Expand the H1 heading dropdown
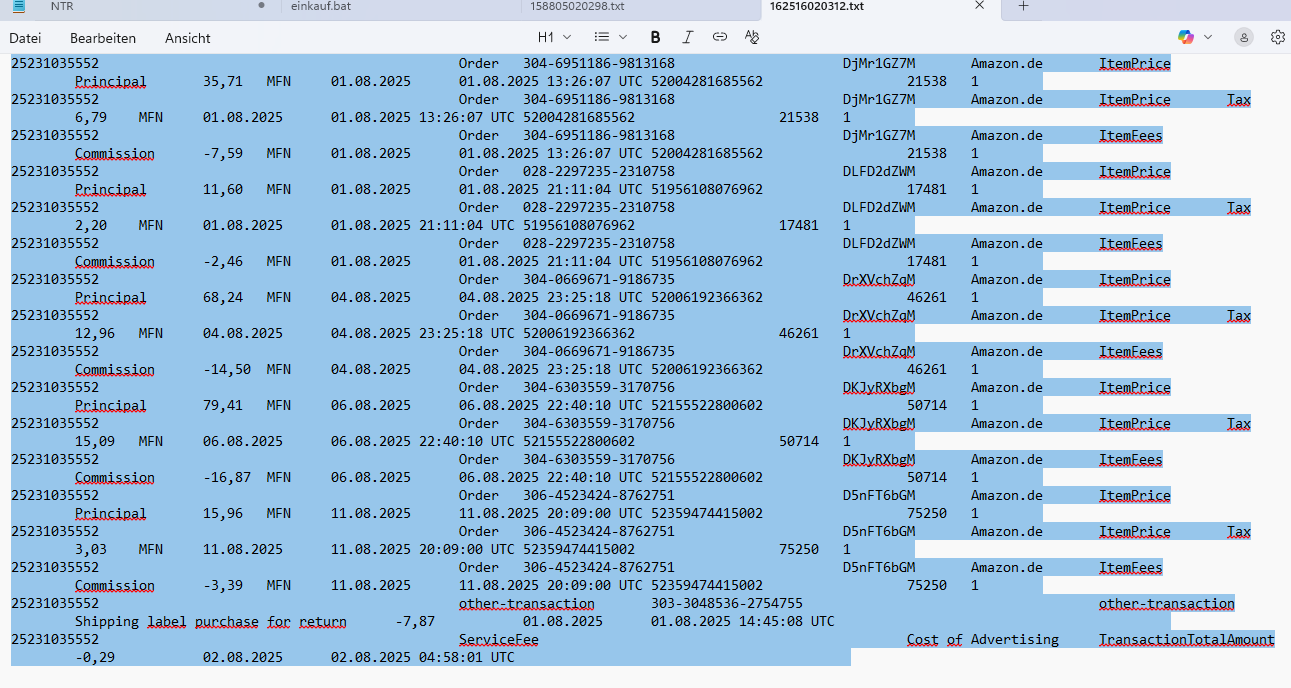This screenshot has width=1291, height=688. coord(552,37)
